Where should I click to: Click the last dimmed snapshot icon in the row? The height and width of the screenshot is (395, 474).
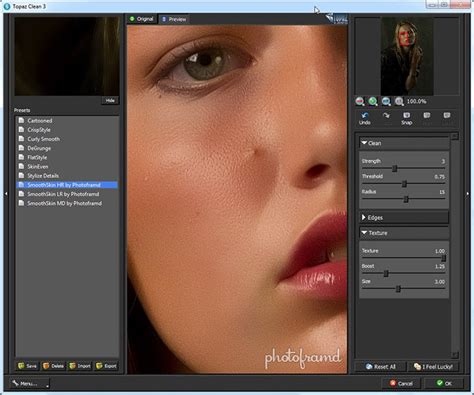(447, 115)
